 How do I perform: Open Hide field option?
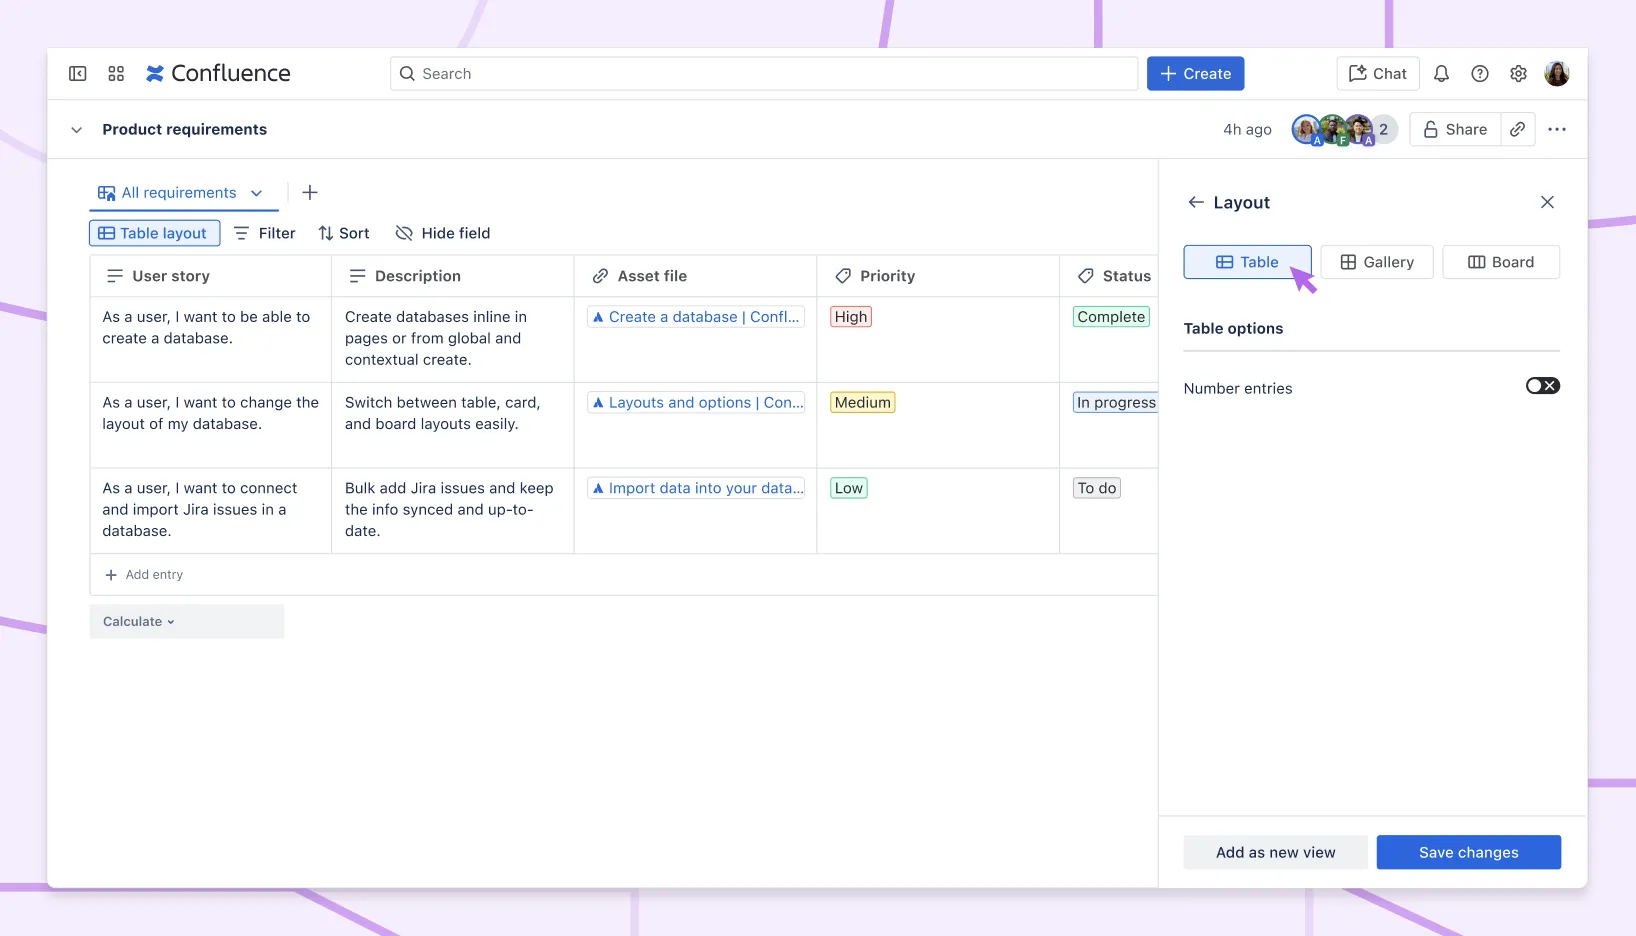(443, 233)
